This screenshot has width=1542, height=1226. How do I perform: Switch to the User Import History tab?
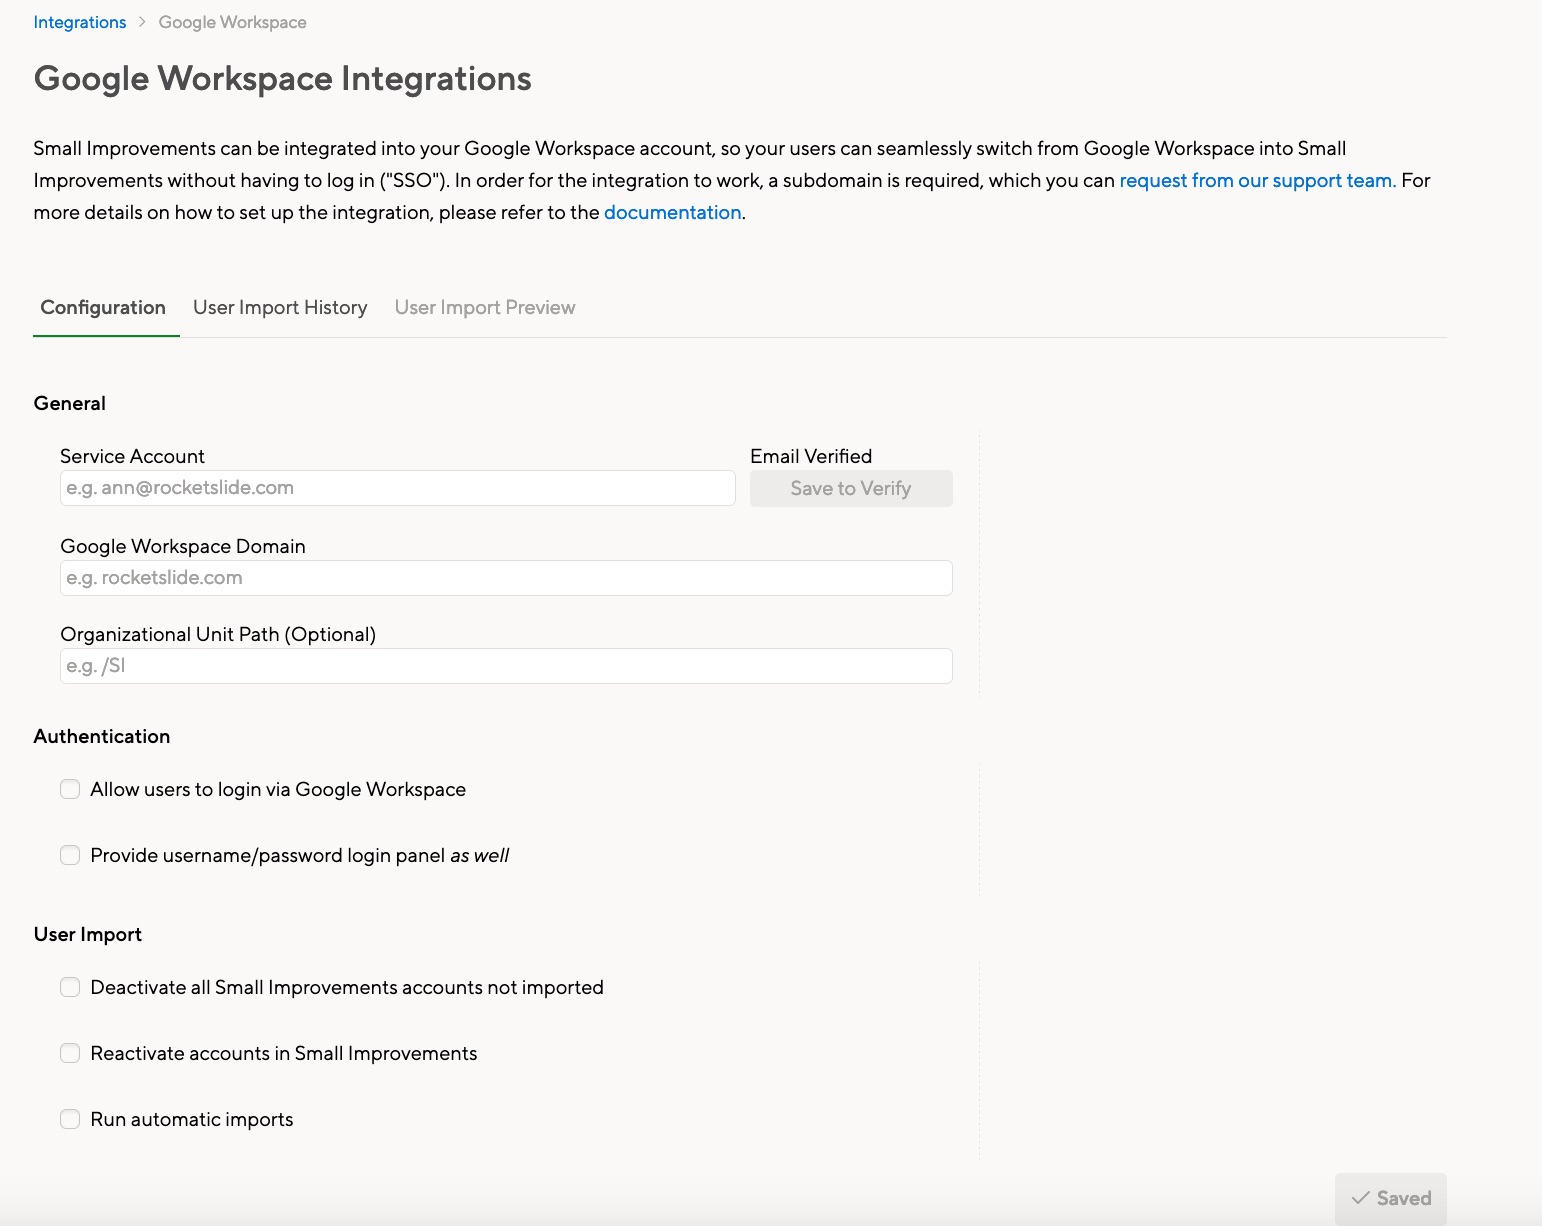(x=280, y=307)
